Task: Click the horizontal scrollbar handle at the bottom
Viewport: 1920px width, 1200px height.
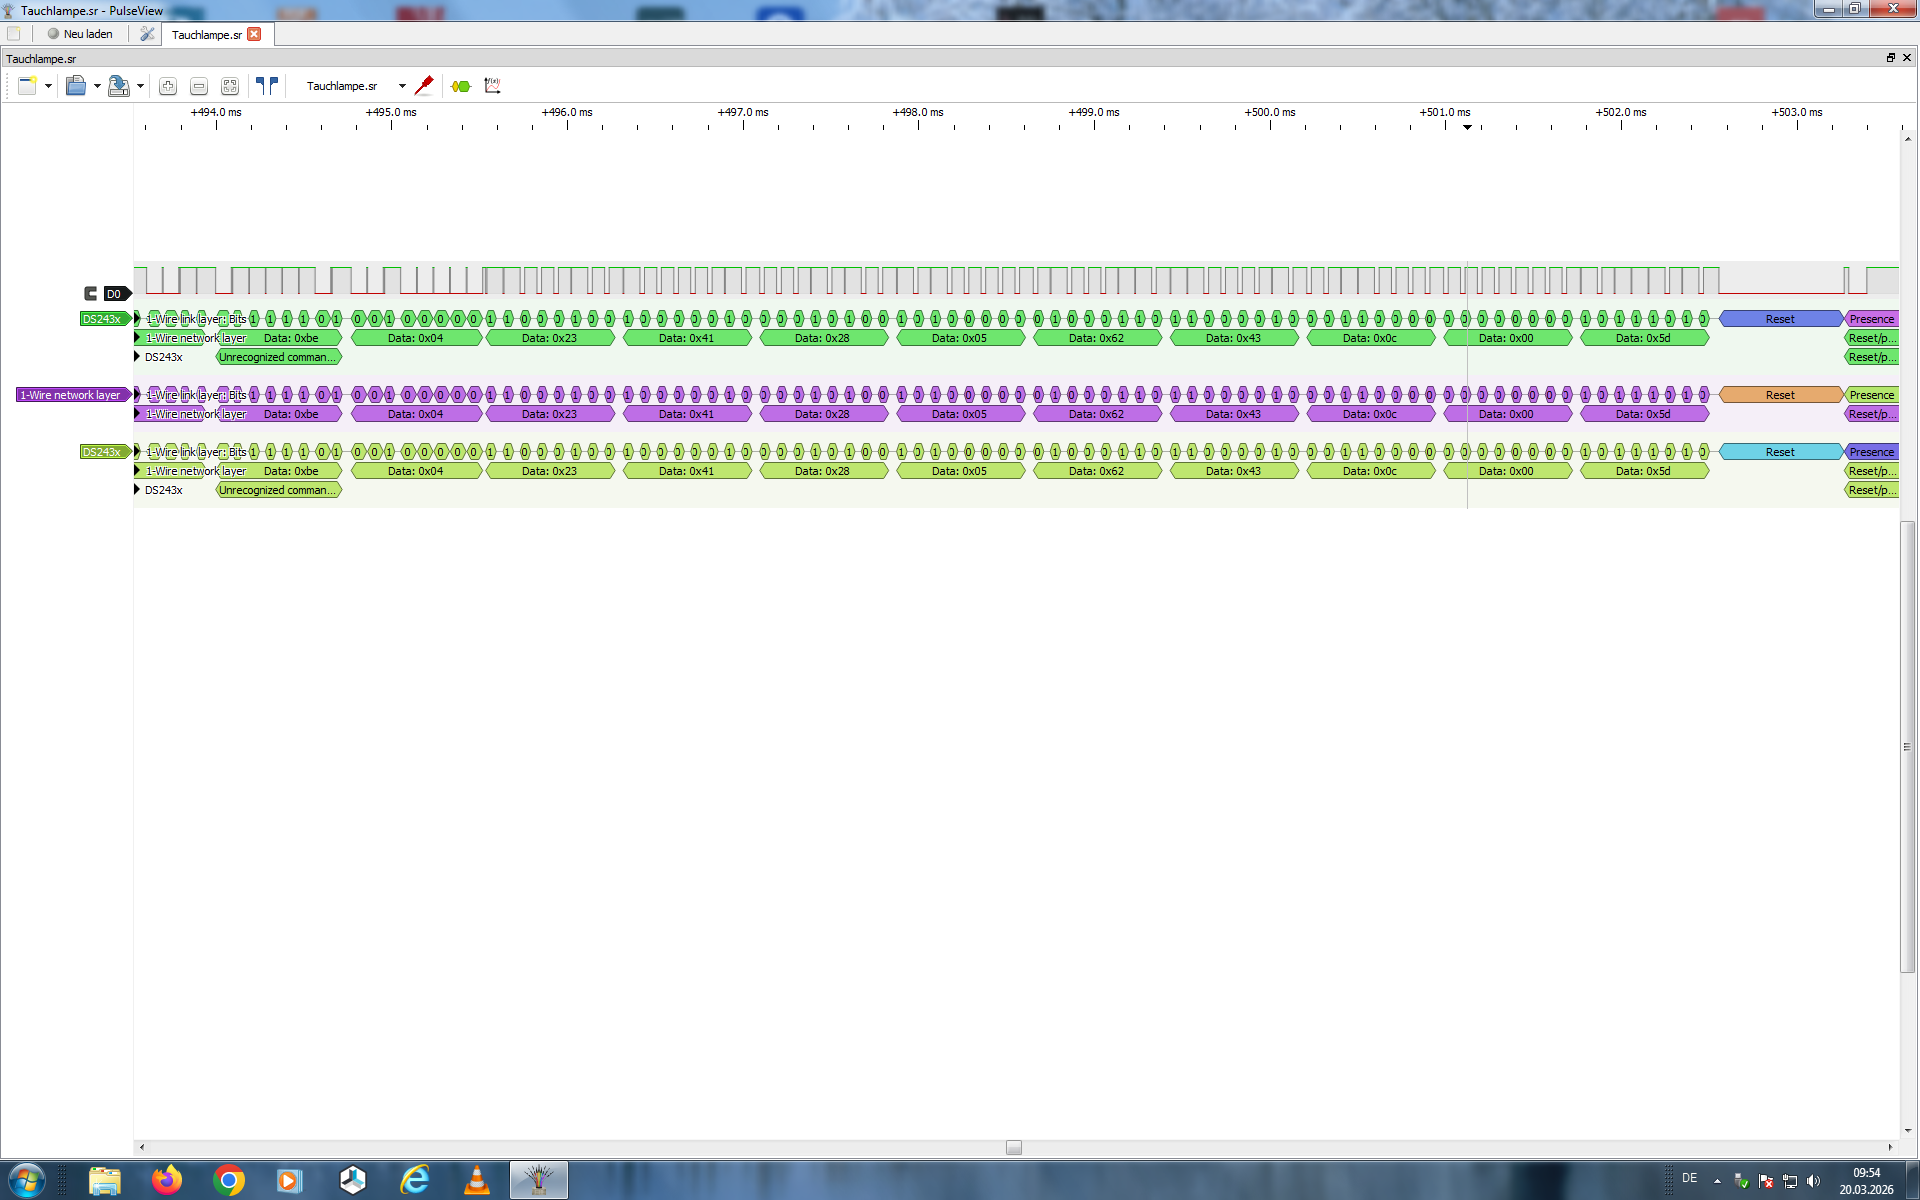Action: pyautogui.click(x=1013, y=1147)
